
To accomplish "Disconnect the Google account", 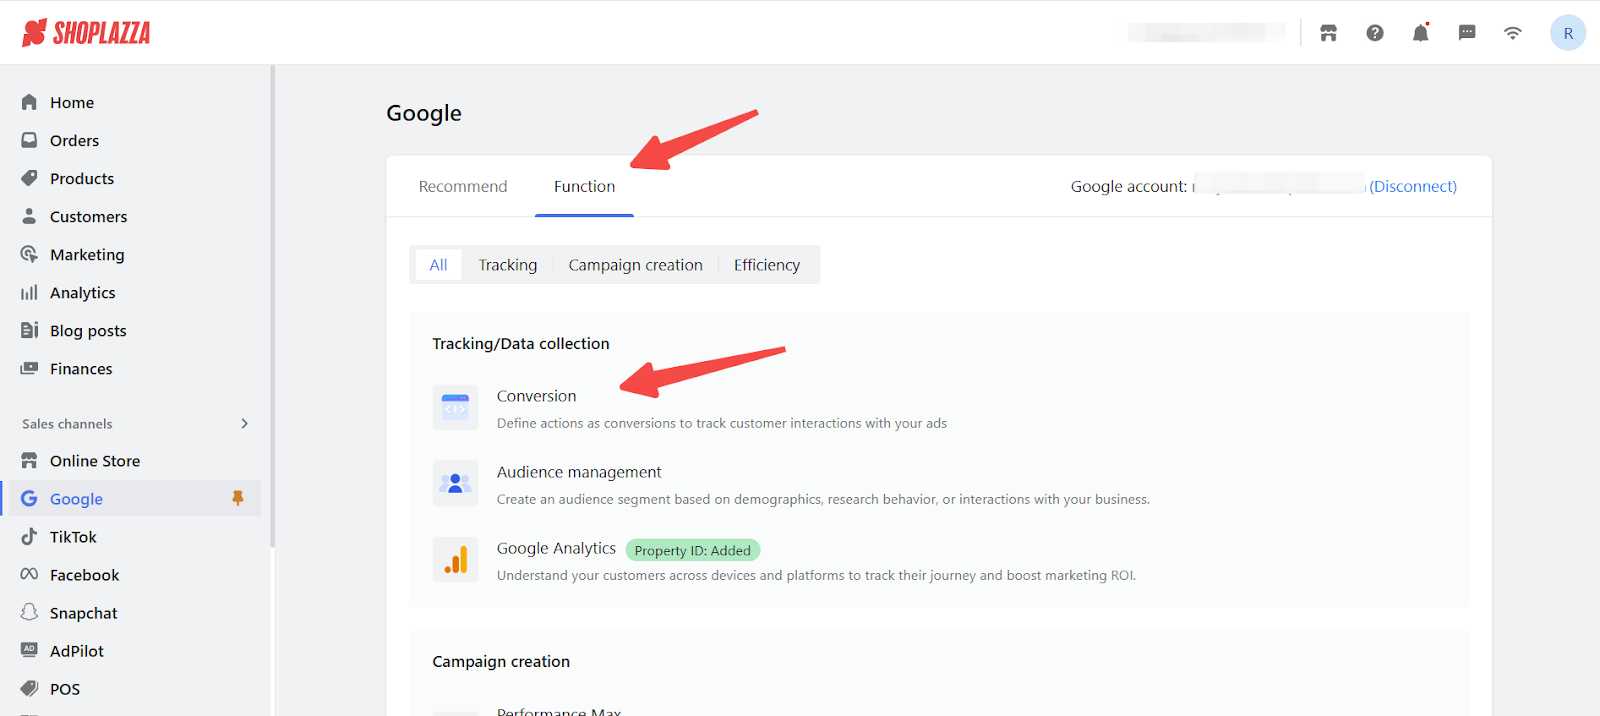I will coord(1413,186).
